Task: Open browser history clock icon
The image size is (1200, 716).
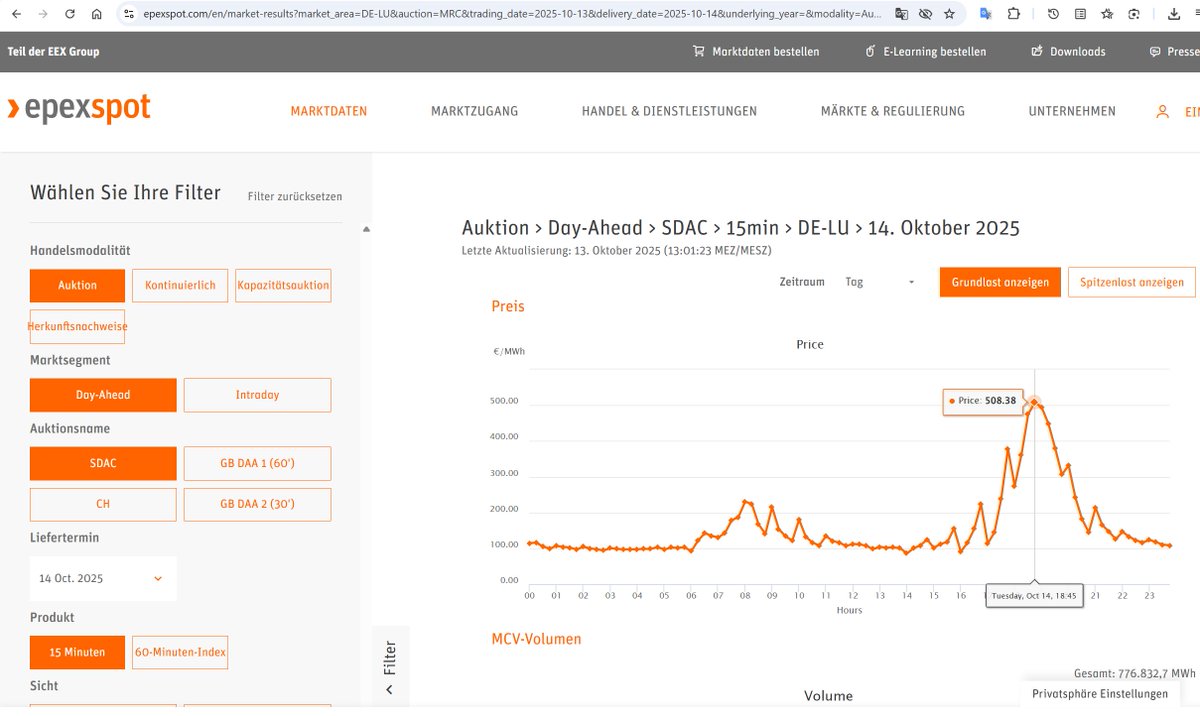Action: coord(1054,14)
